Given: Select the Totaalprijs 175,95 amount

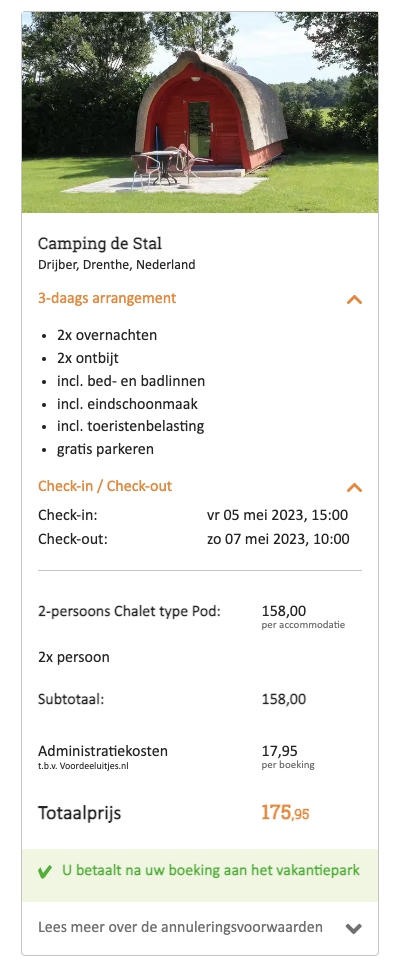Looking at the screenshot, I should (x=285, y=813).
